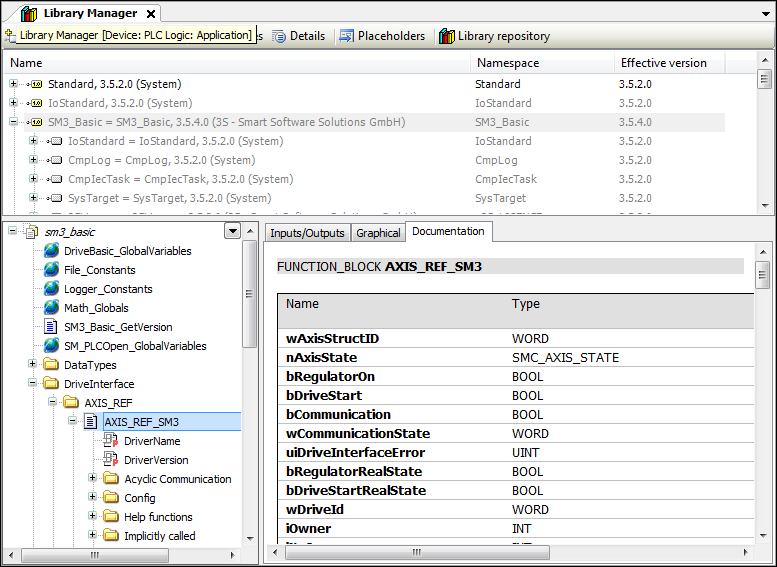Image resolution: width=777 pixels, height=567 pixels.
Task: Select the Documentation tab
Action: [448, 231]
